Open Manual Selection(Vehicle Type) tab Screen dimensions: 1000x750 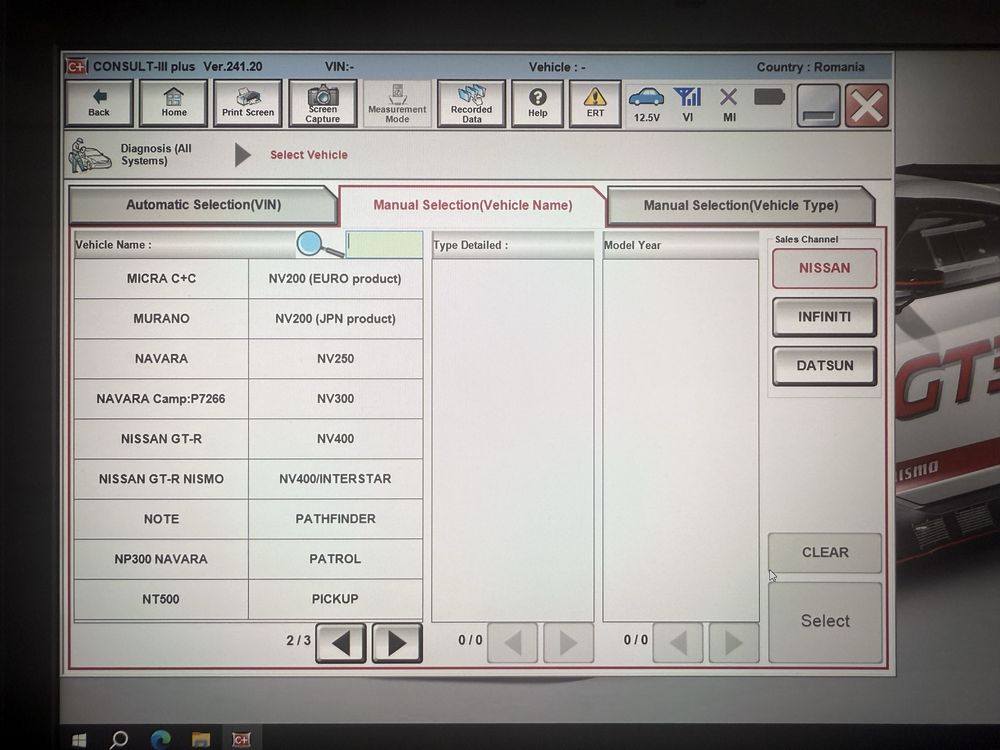point(740,205)
